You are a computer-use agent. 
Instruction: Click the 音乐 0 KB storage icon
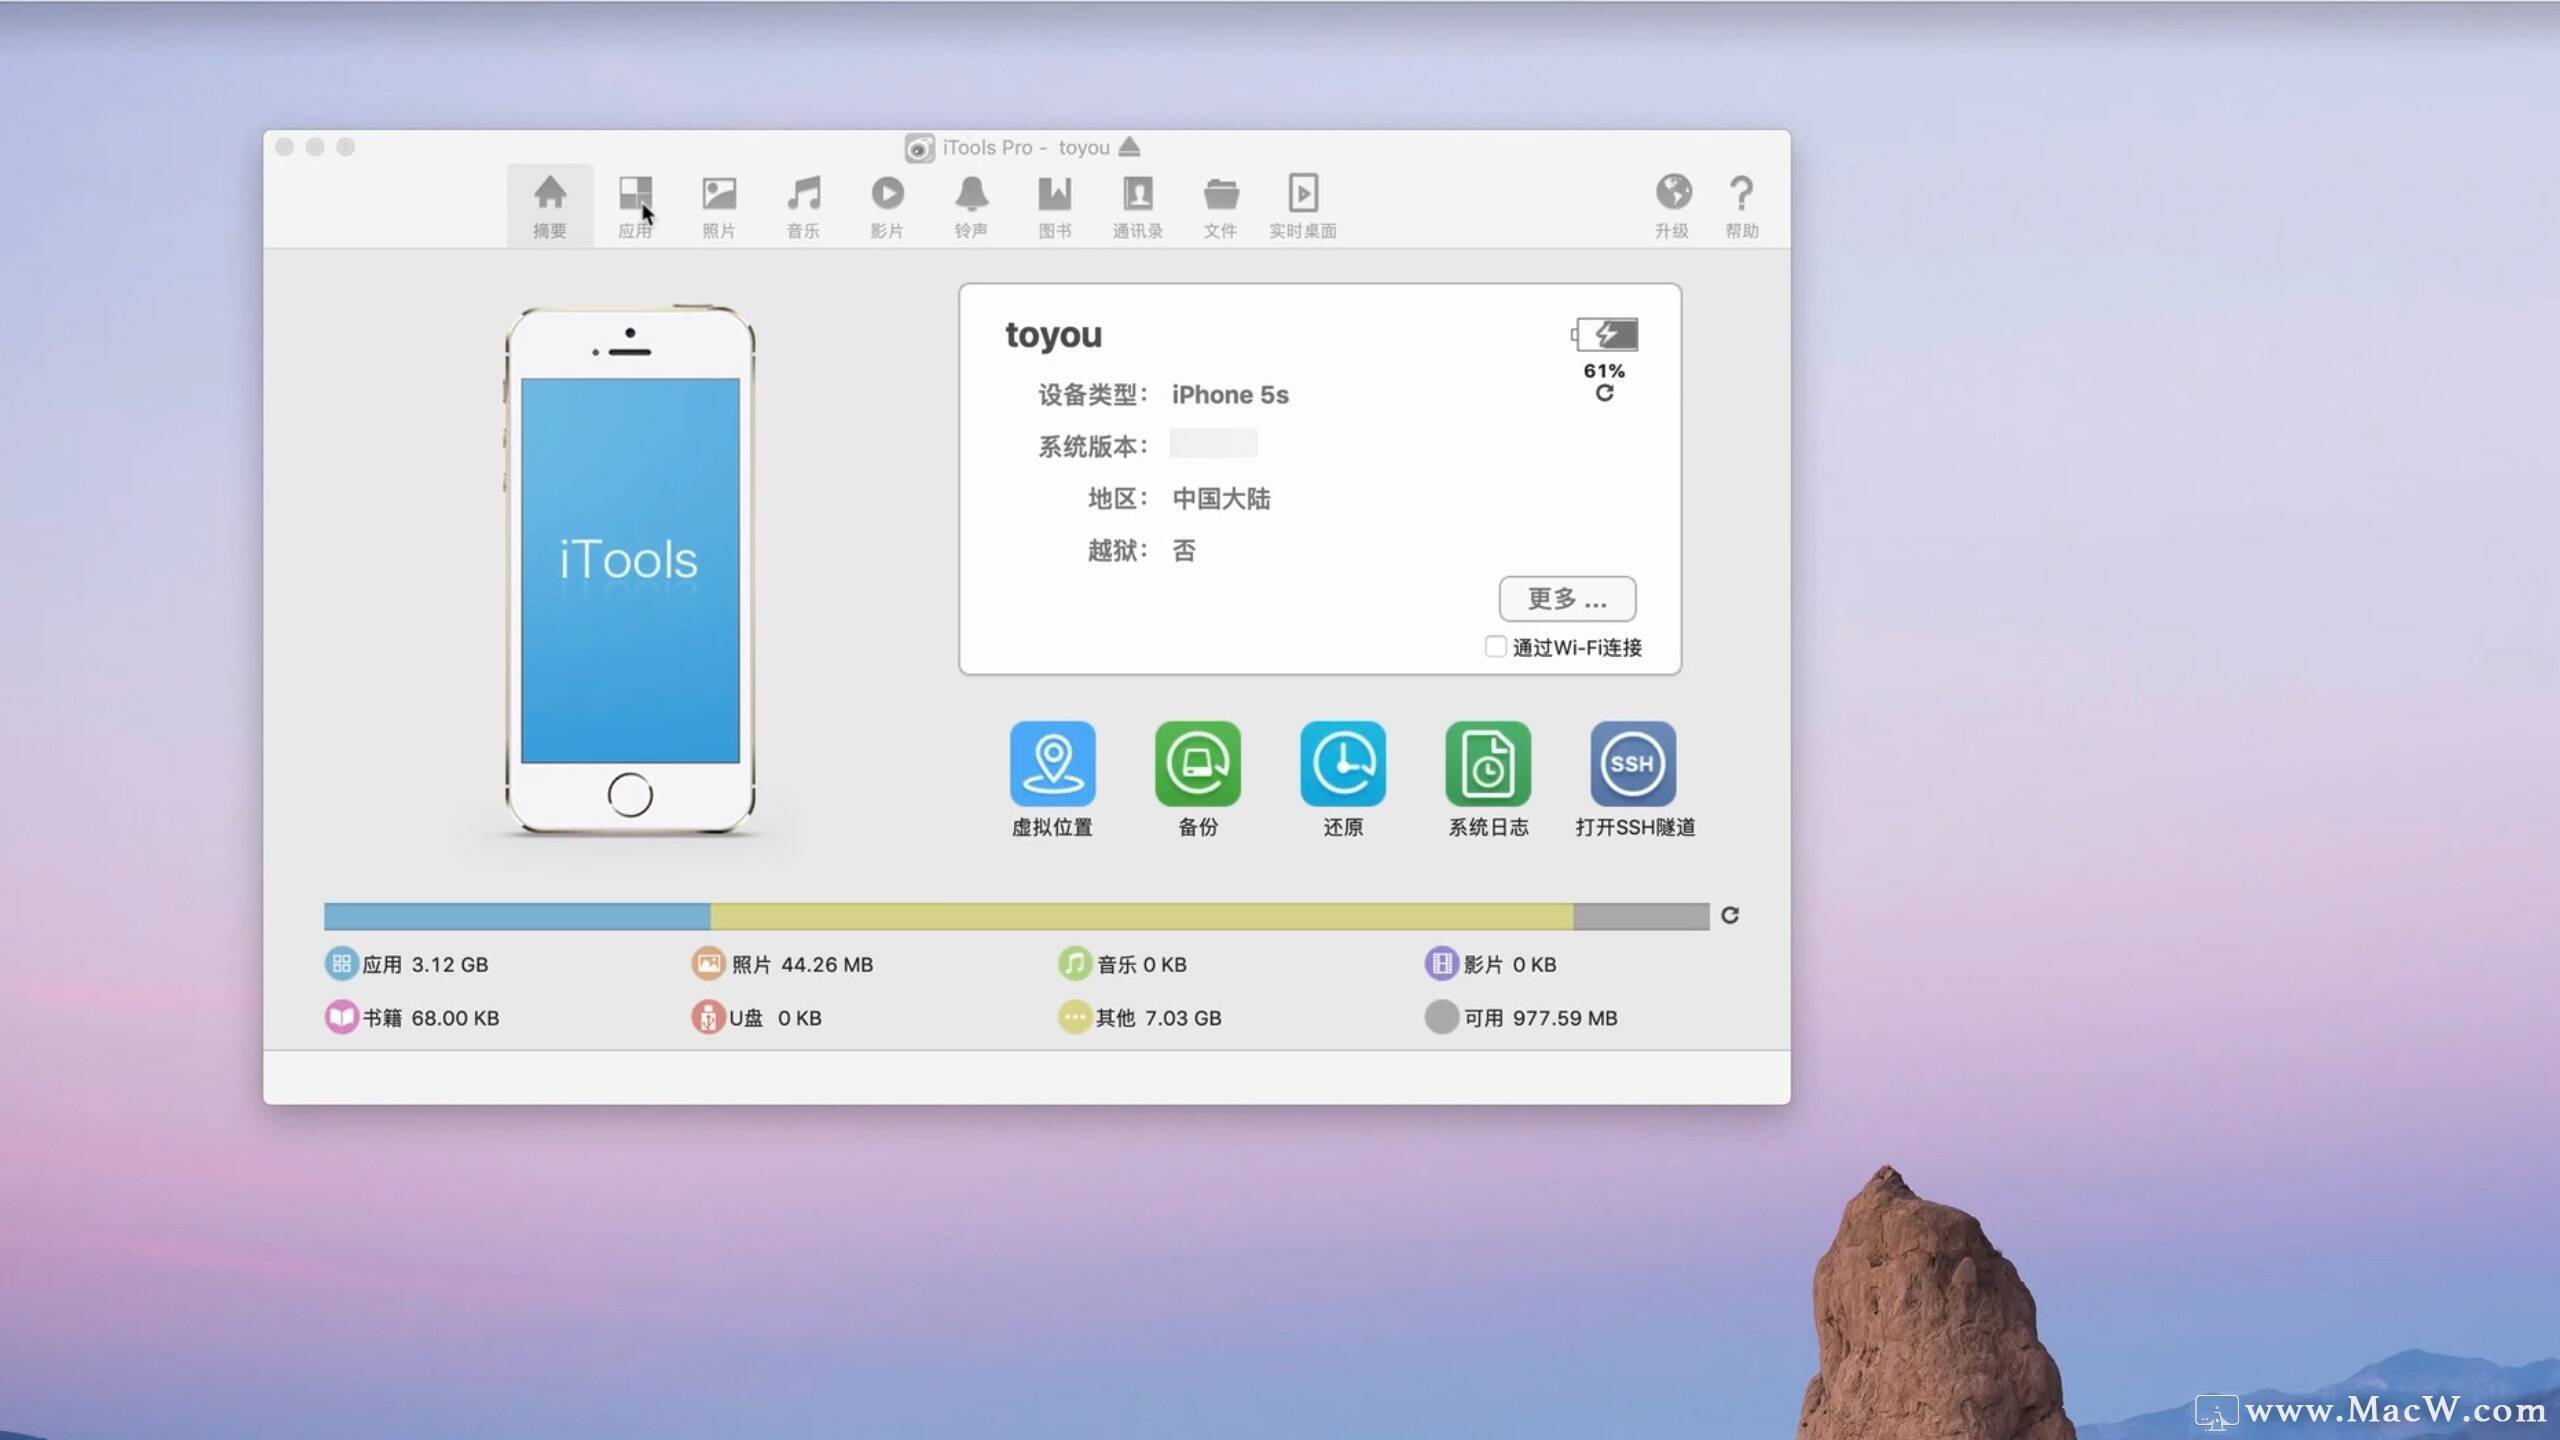coord(1074,964)
